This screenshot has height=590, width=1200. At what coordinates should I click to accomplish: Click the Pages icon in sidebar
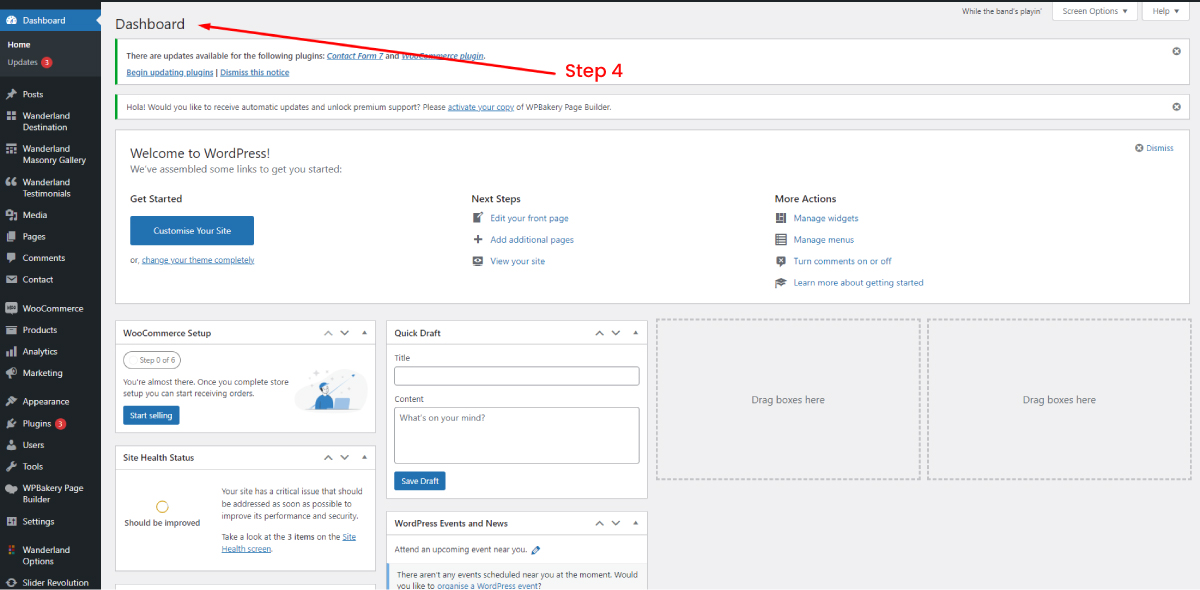(12, 237)
